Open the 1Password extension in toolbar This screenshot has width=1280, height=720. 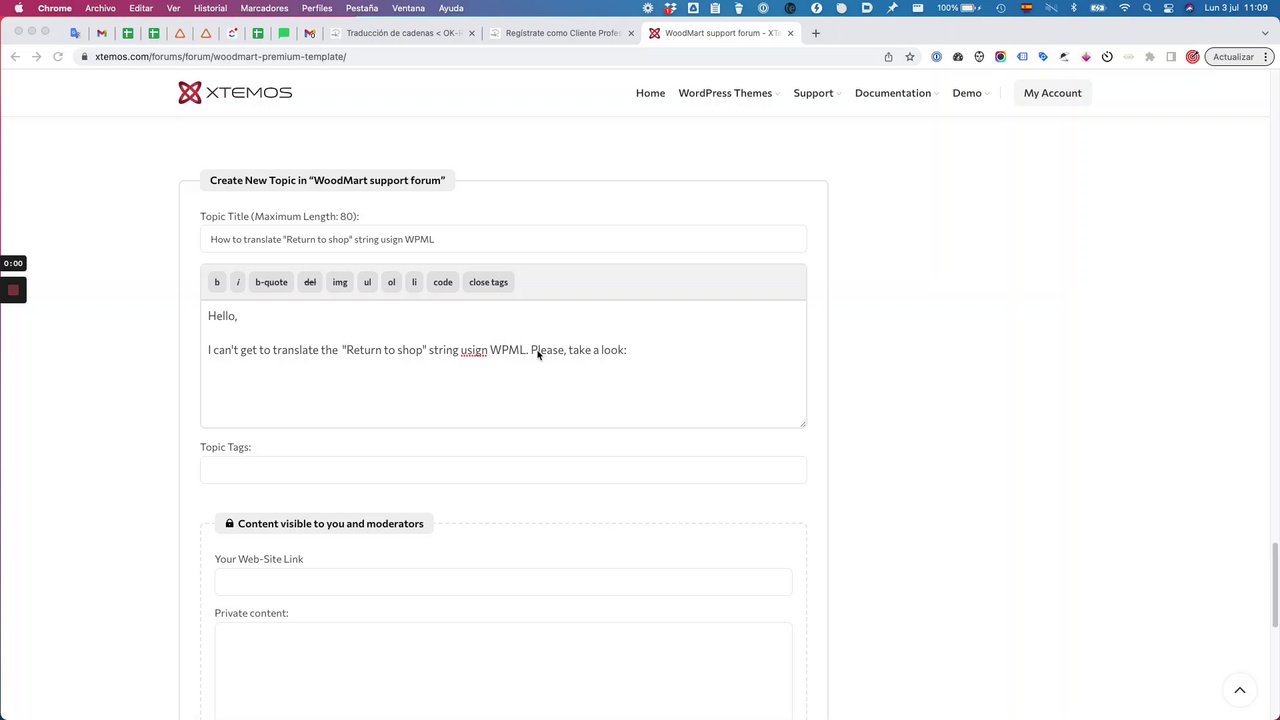point(936,57)
